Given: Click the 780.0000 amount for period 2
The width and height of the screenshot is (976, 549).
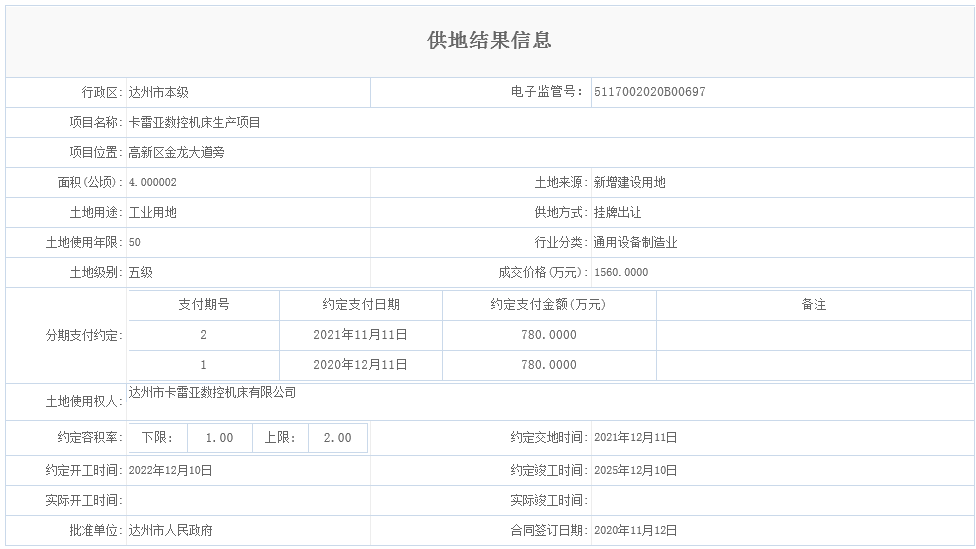Looking at the screenshot, I should coord(549,335).
